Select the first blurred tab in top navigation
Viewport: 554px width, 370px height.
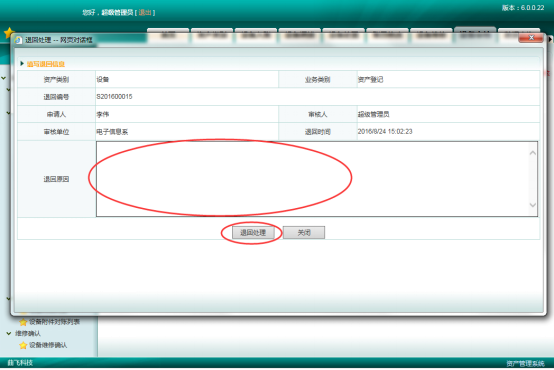(x=168, y=34)
